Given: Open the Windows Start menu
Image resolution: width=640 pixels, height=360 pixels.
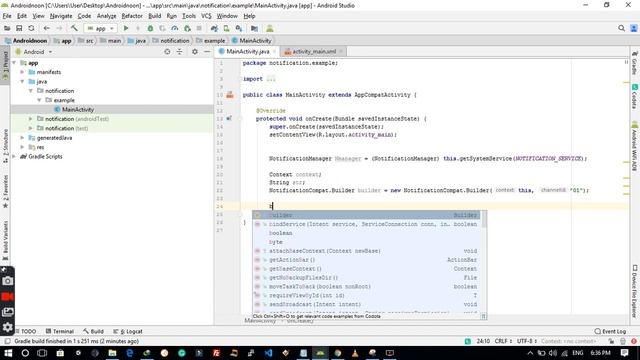Looking at the screenshot, I should [x=8, y=353].
